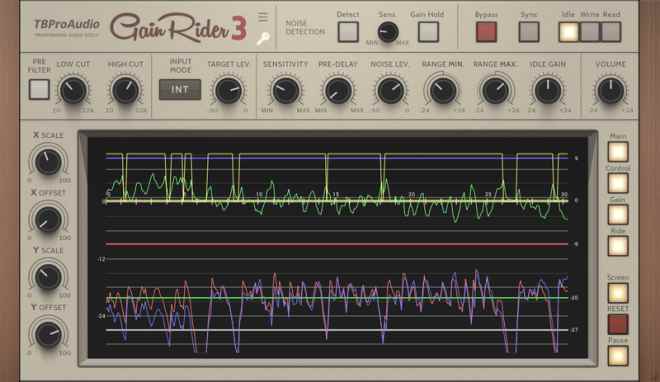Click the noise detection Sens knob
Image resolution: width=660 pixels, height=382 pixels.
pyautogui.click(x=388, y=32)
